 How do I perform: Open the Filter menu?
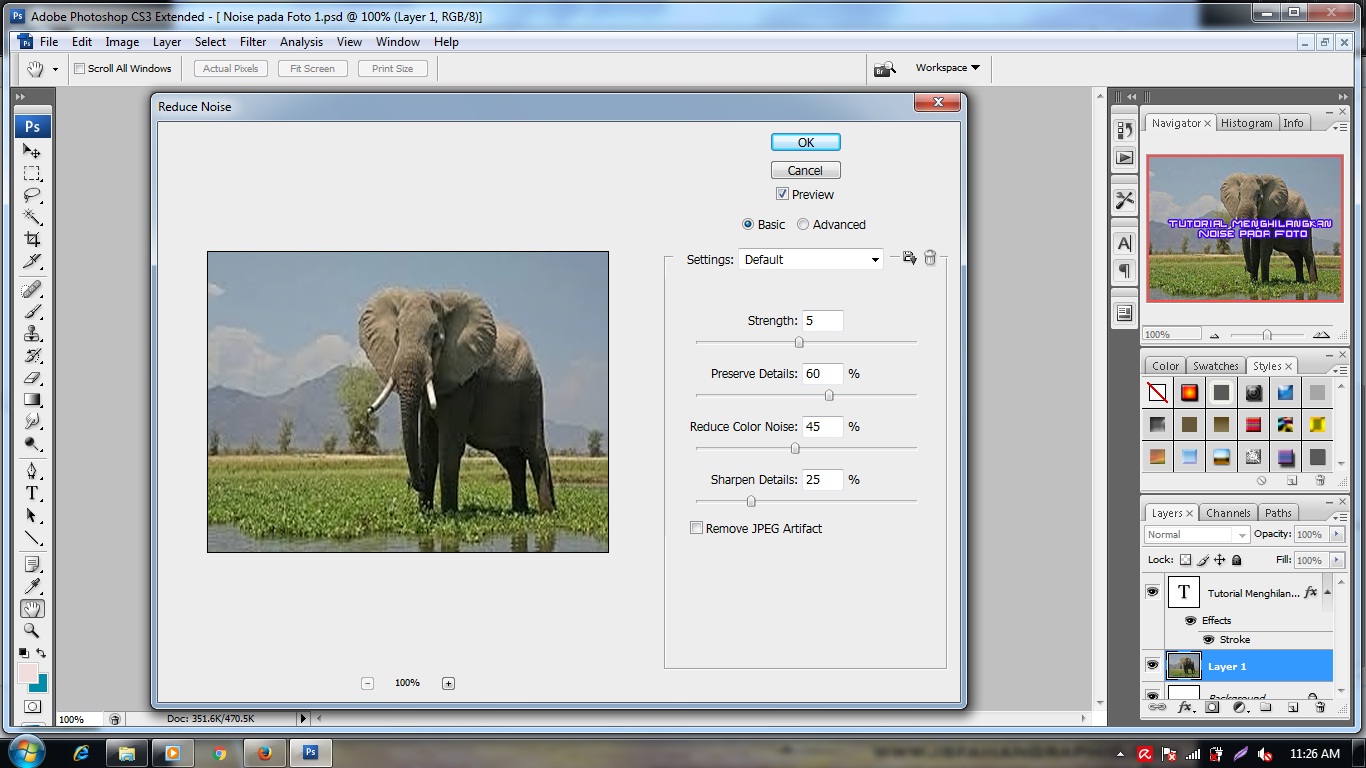click(253, 42)
